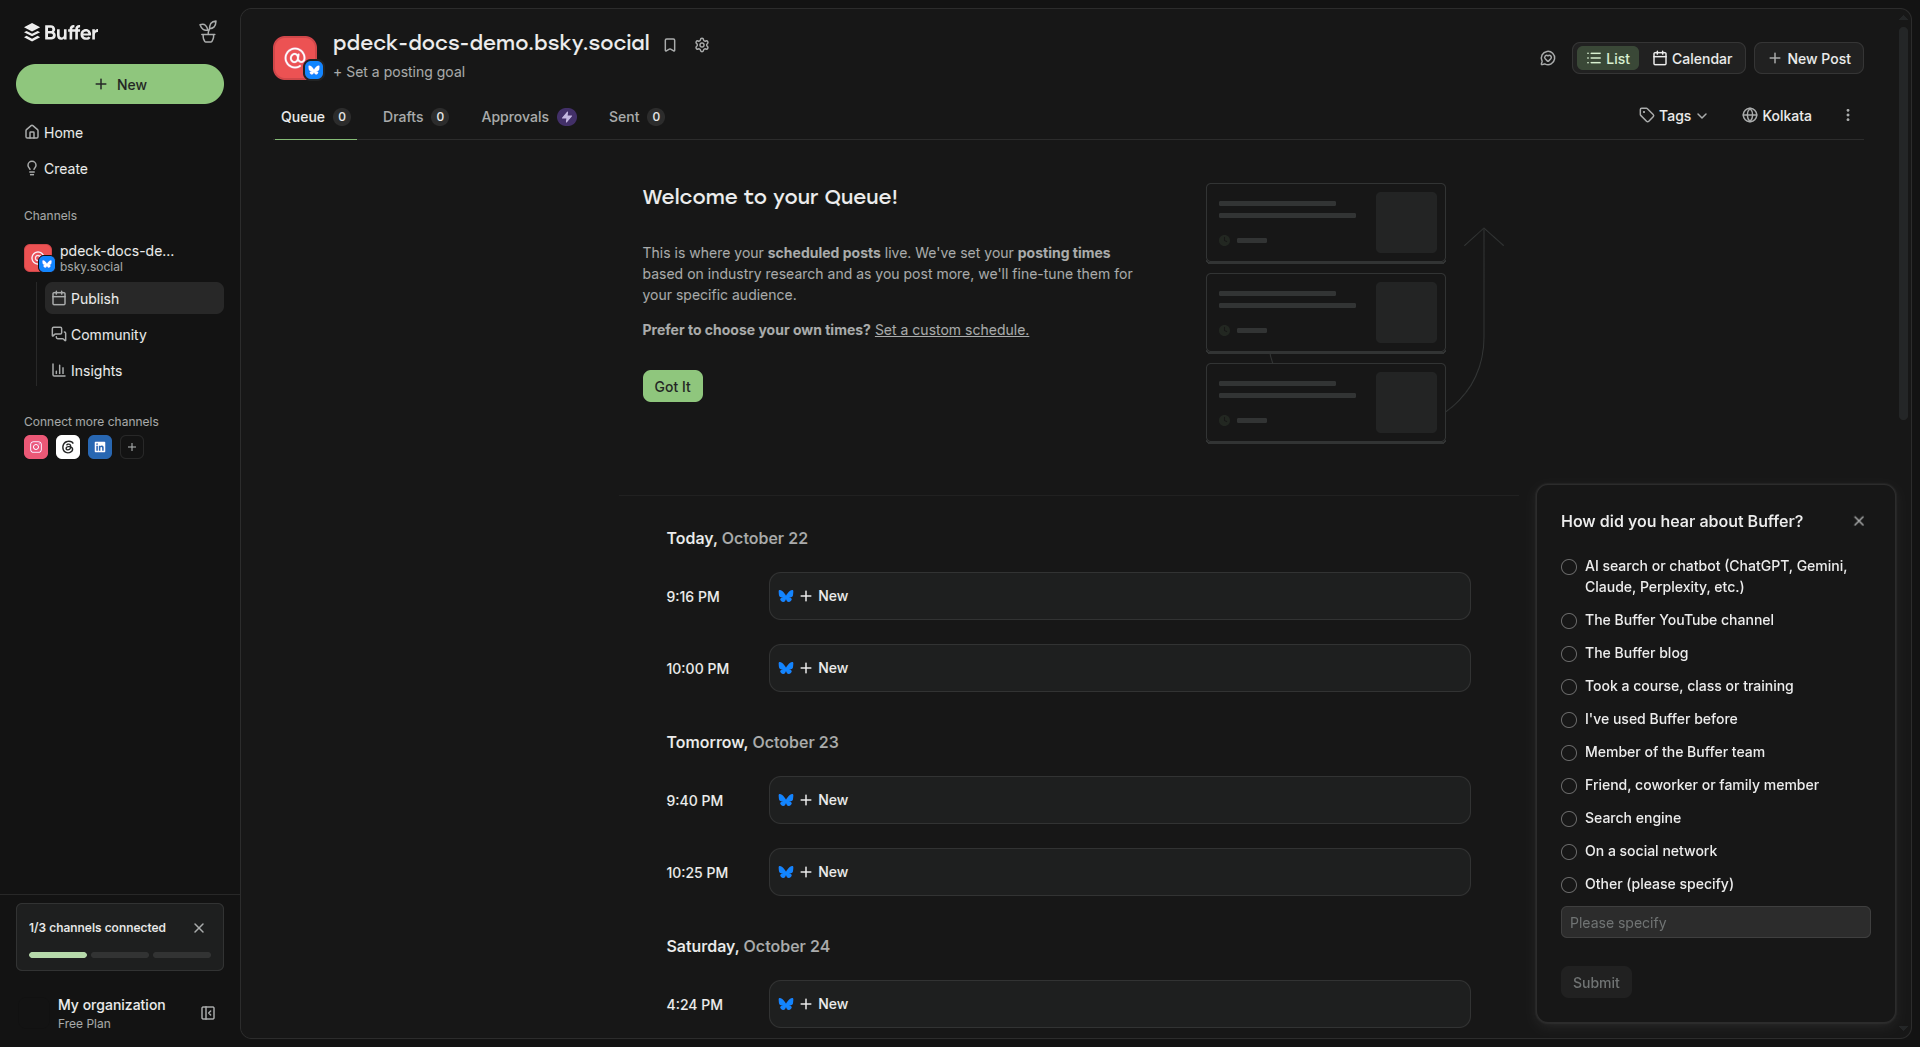Viewport: 1920px width, 1047px height.
Task: Click the bookmark icon next to channel name
Action: [x=670, y=45]
